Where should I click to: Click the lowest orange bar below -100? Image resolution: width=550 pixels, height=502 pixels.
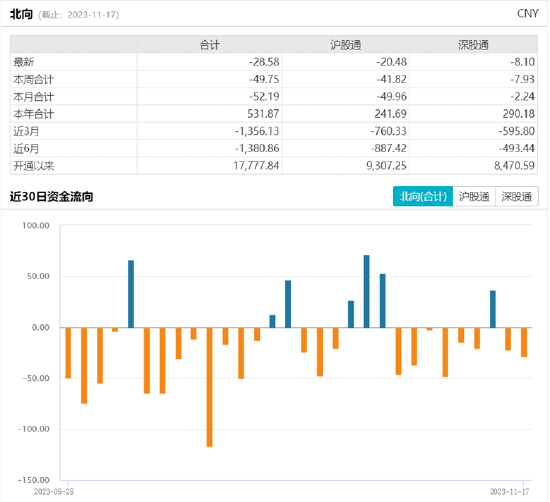(209, 387)
